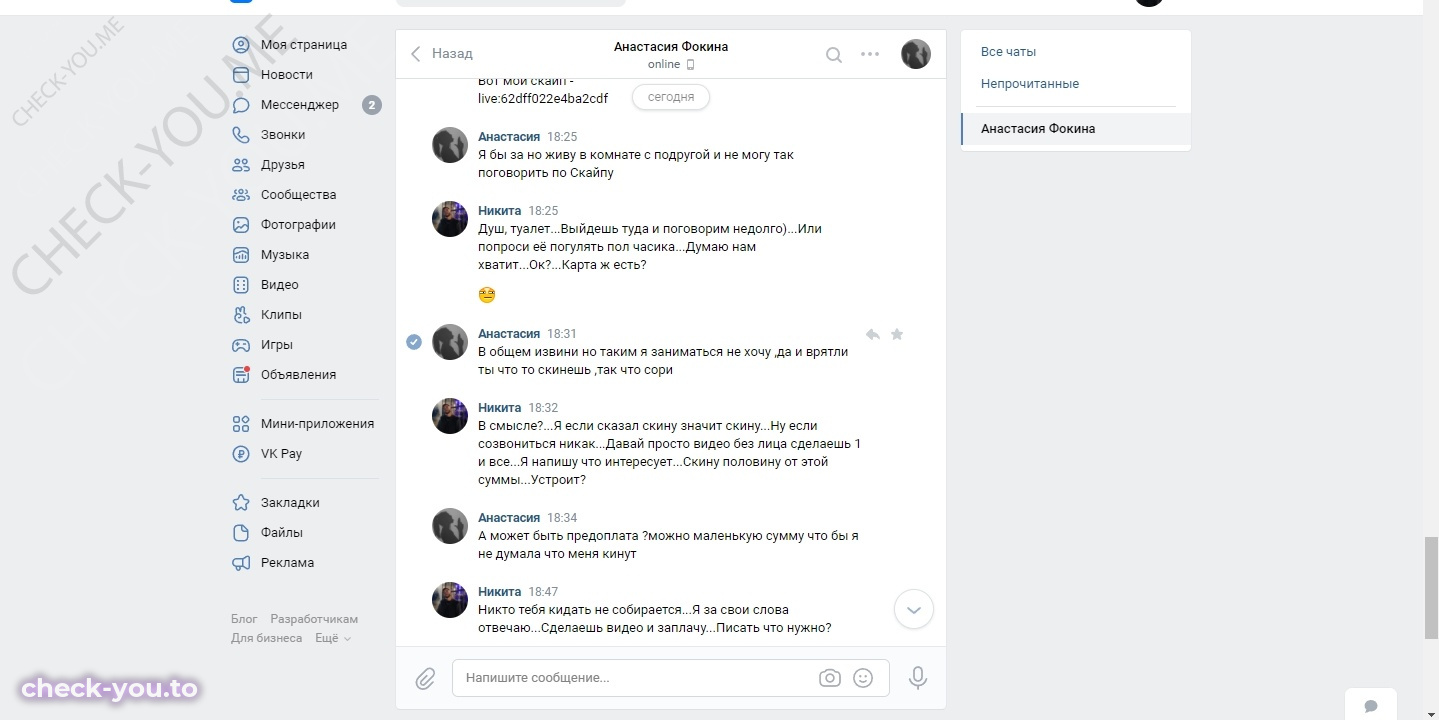Click the unread badge 2 beside Мессенджер
Screen dimensions: 1439x720
point(372,105)
